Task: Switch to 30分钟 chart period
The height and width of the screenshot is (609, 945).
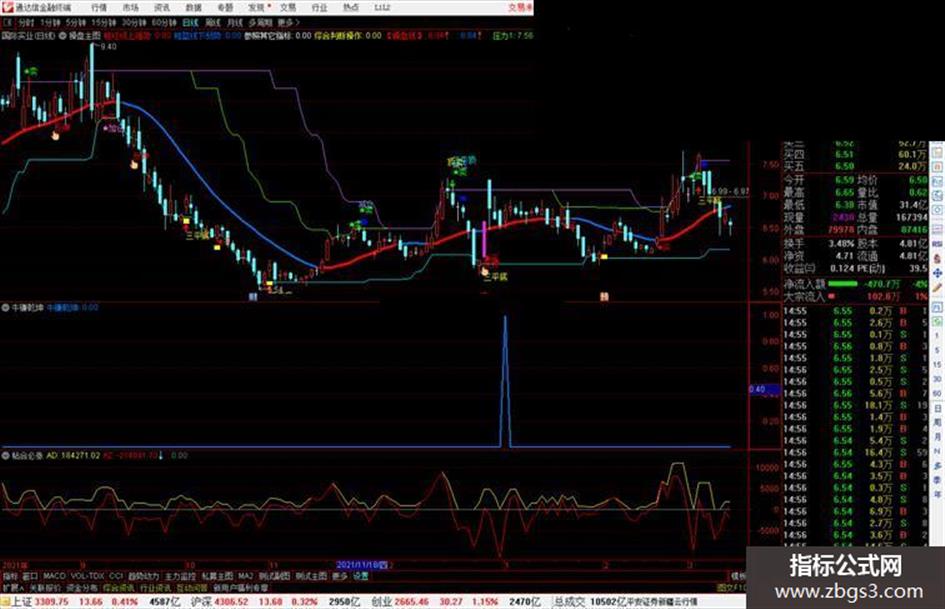Action: [134, 22]
